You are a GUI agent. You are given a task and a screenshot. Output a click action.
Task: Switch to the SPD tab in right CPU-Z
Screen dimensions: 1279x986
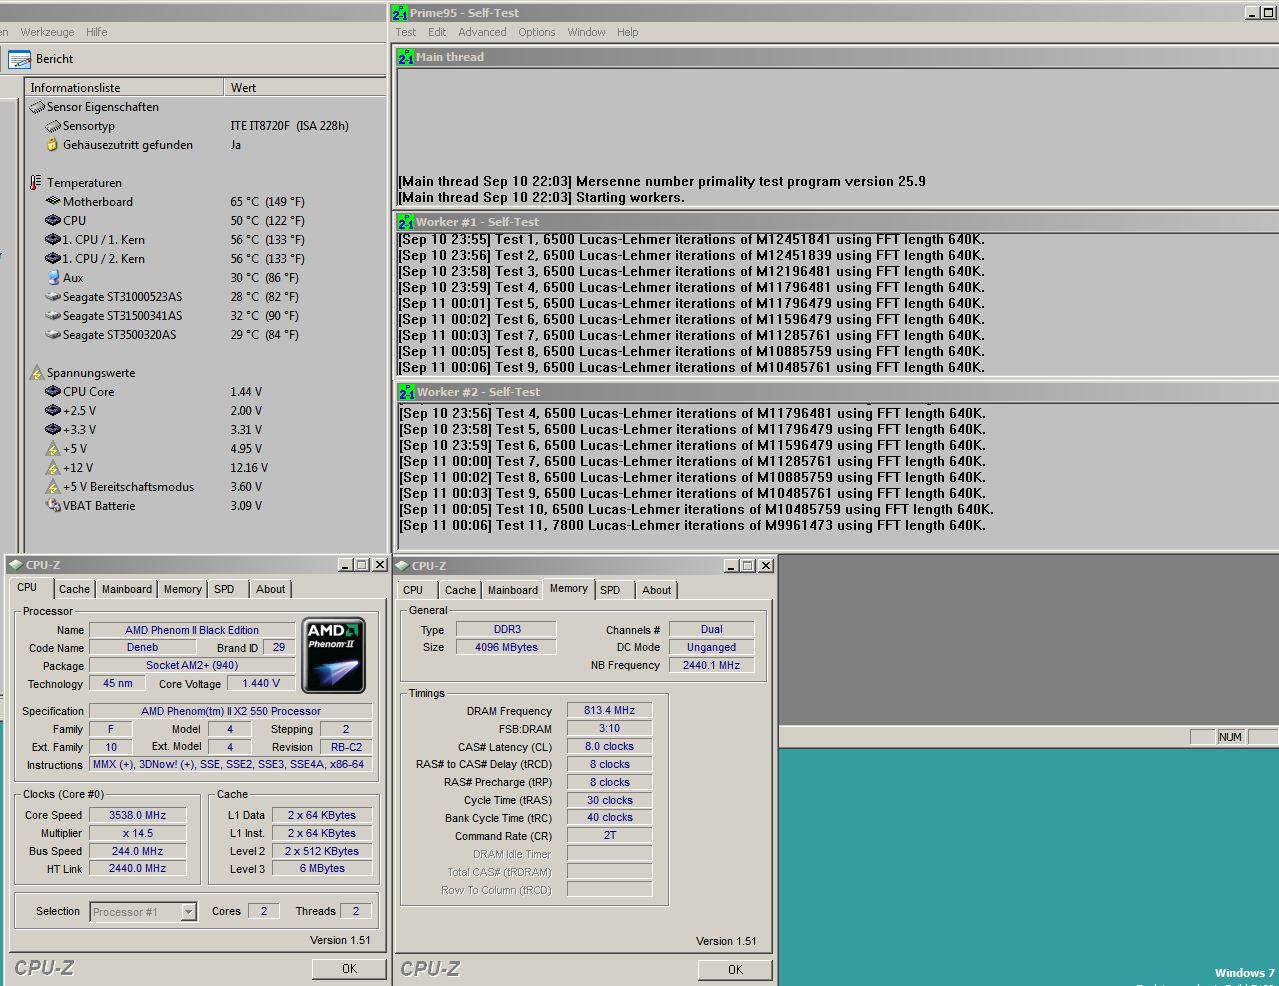(x=610, y=591)
